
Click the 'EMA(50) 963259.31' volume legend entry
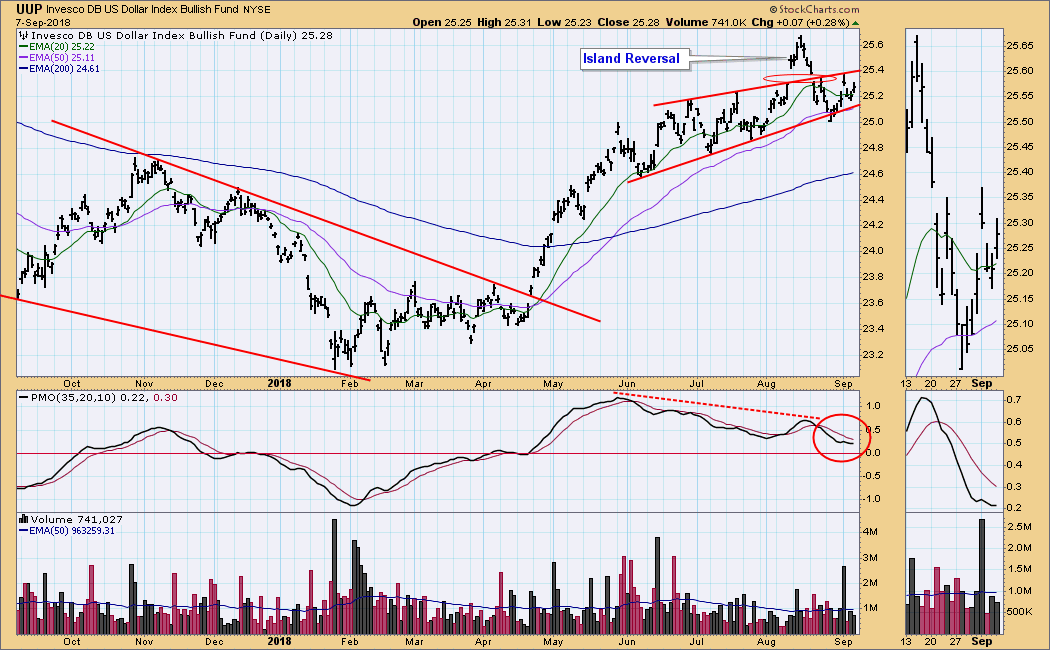[72, 531]
